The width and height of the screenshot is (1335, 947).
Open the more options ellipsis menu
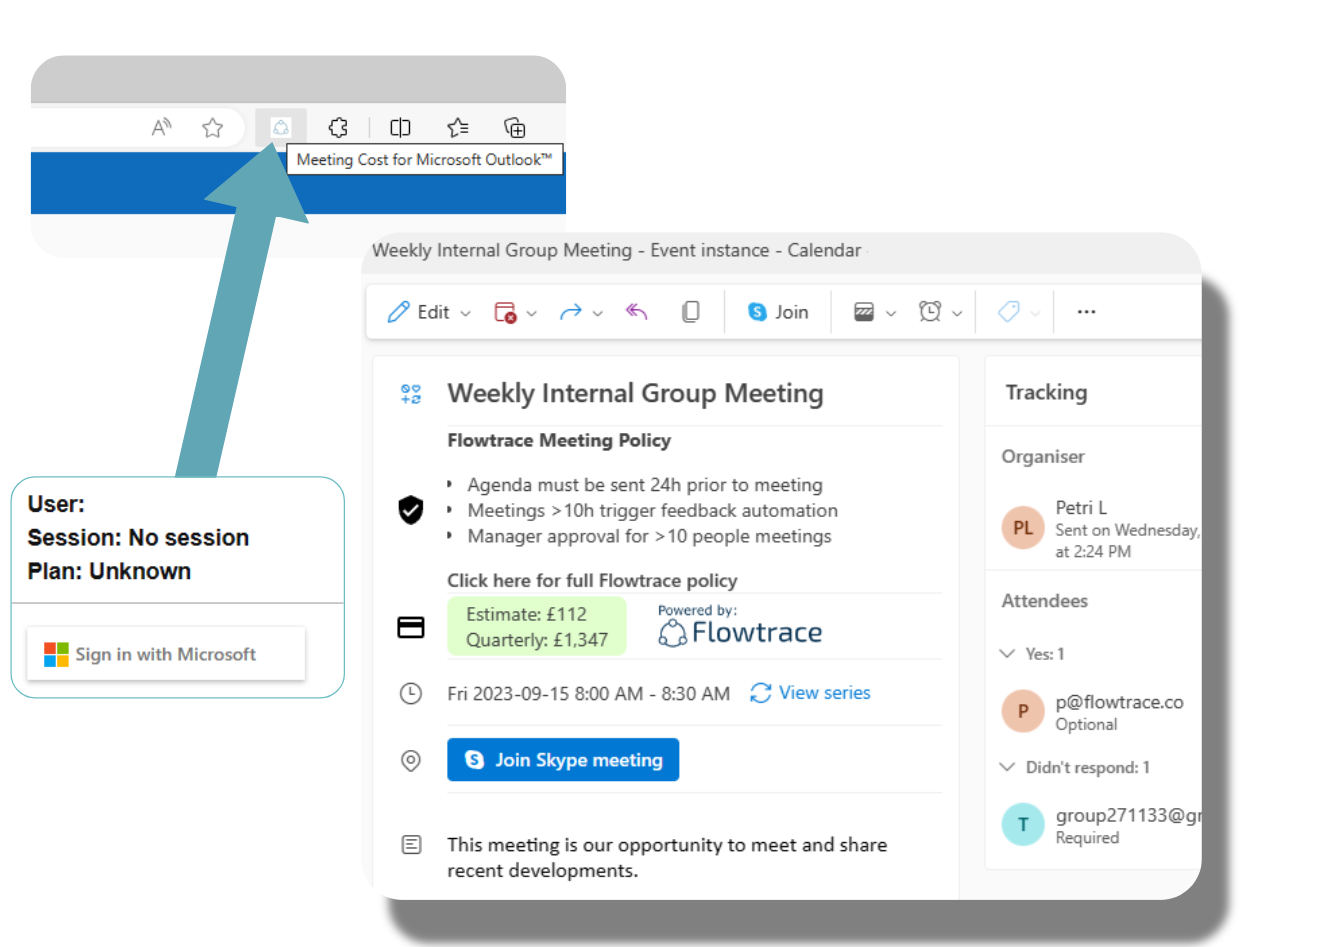point(1086,312)
